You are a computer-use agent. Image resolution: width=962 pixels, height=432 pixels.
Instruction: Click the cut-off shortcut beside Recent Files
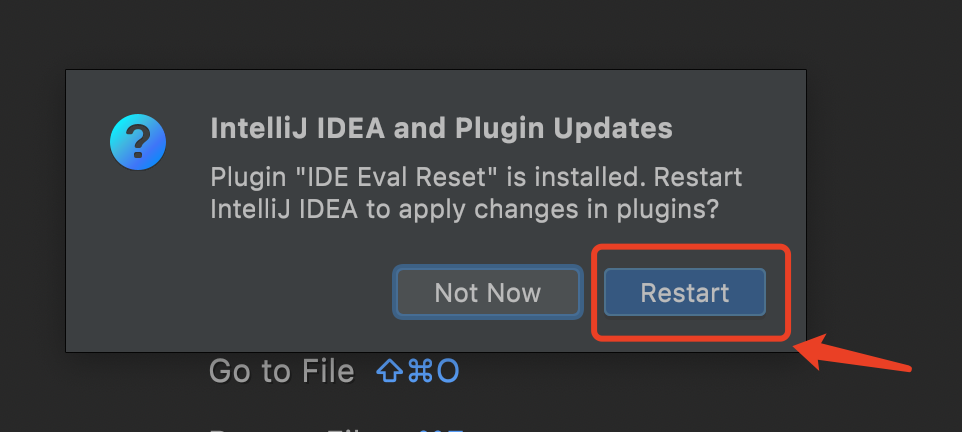point(441,430)
